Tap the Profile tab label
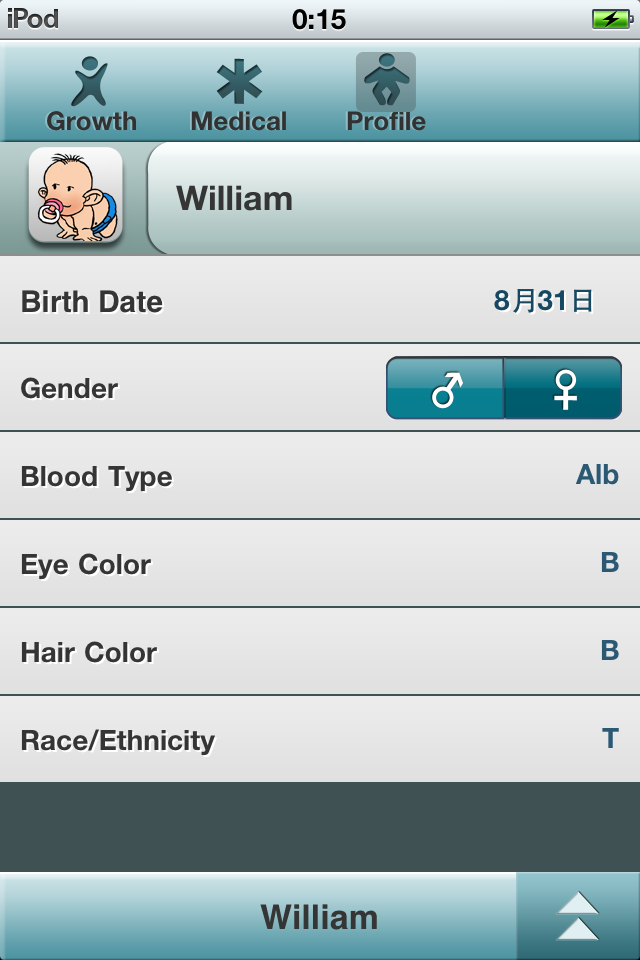640x960 pixels. click(x=386, y=121)
